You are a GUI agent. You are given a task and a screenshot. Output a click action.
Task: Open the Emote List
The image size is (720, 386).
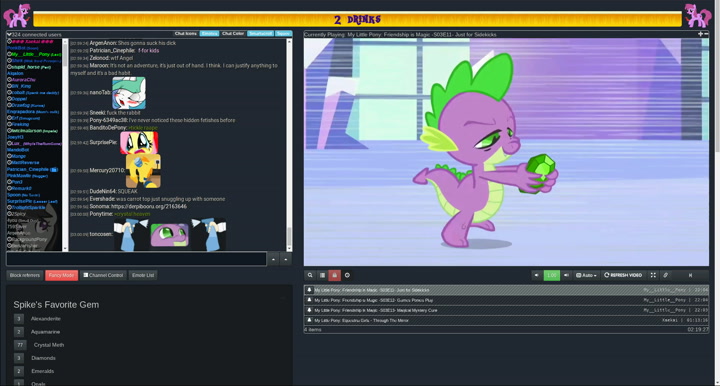143,275
